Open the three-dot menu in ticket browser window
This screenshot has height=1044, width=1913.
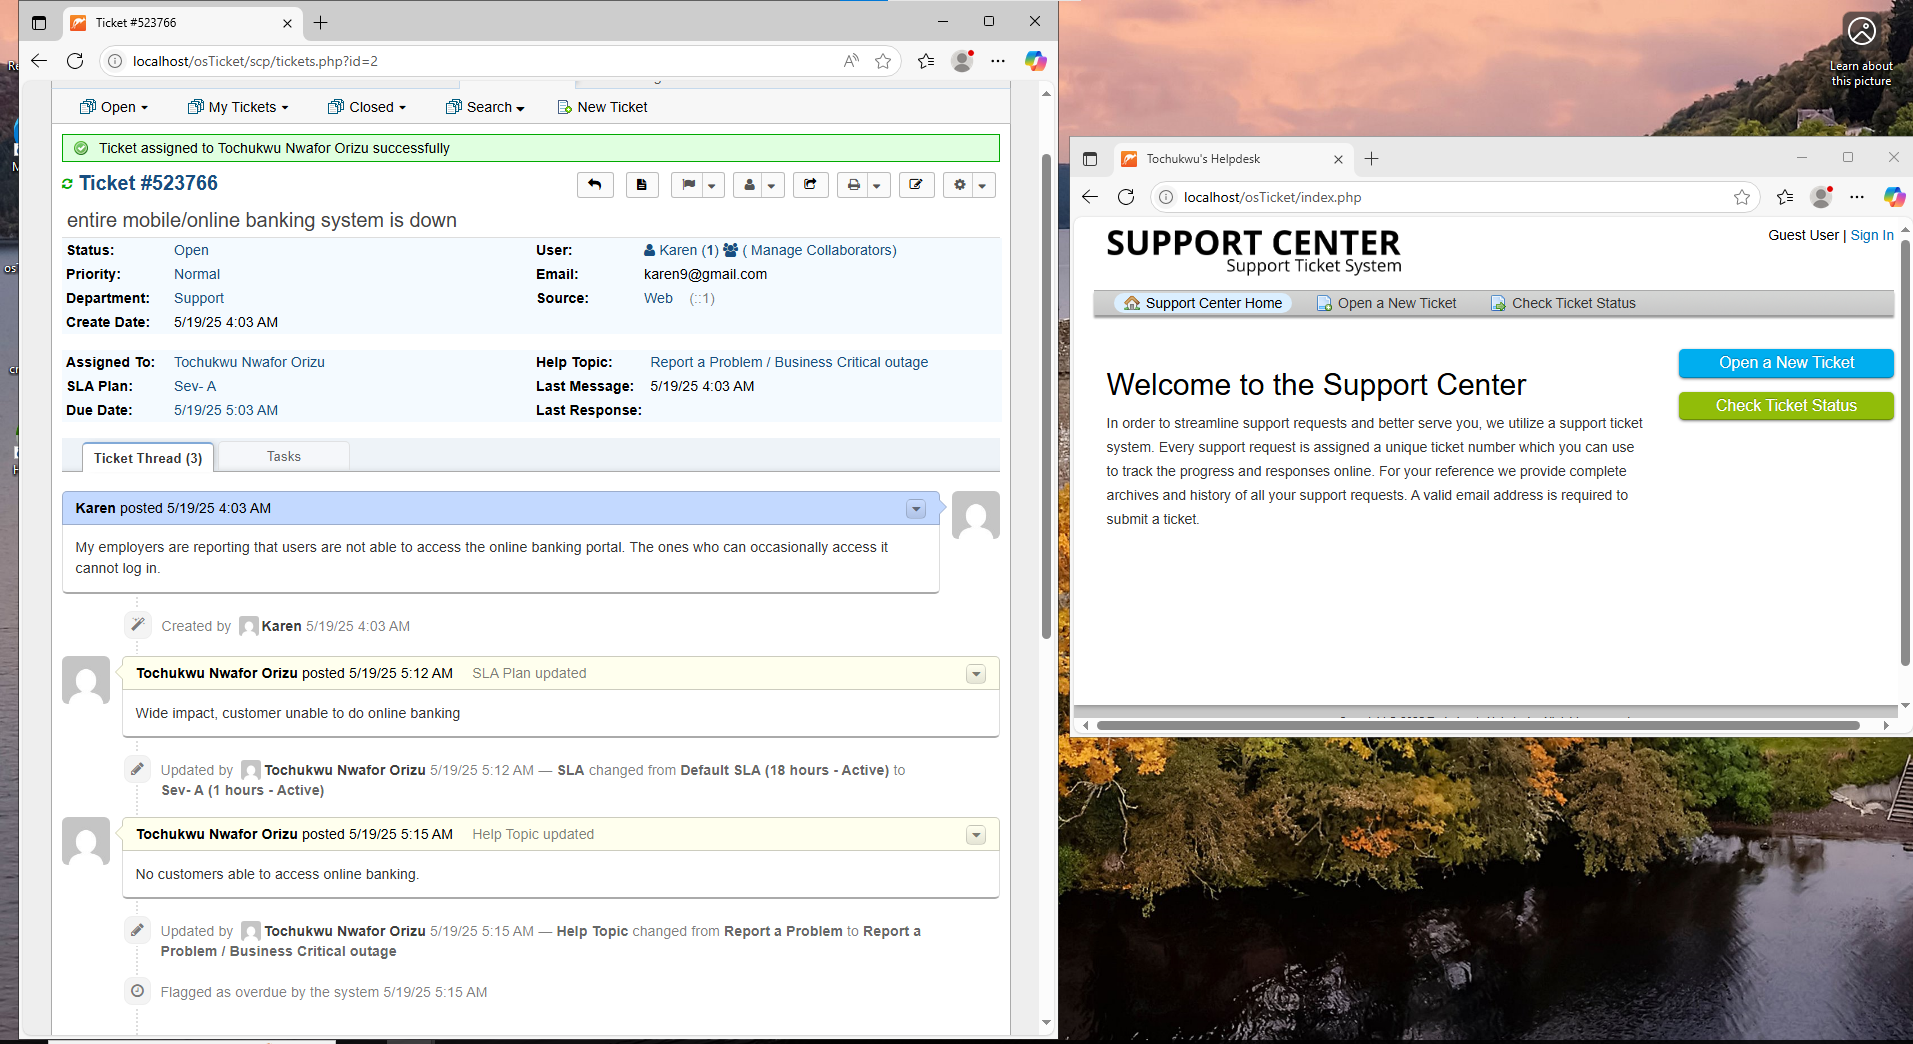998,61
